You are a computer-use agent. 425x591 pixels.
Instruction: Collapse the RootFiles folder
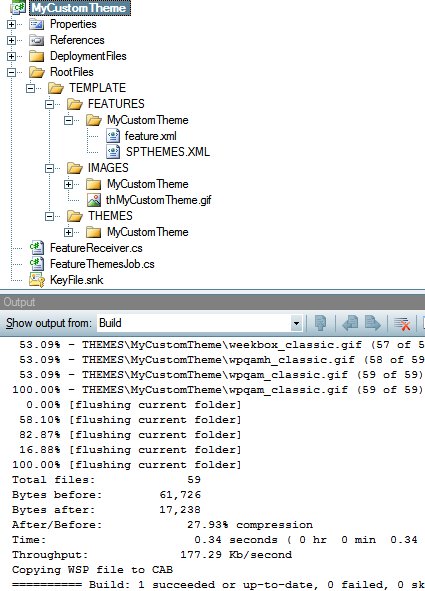click(x=11, y=72)
